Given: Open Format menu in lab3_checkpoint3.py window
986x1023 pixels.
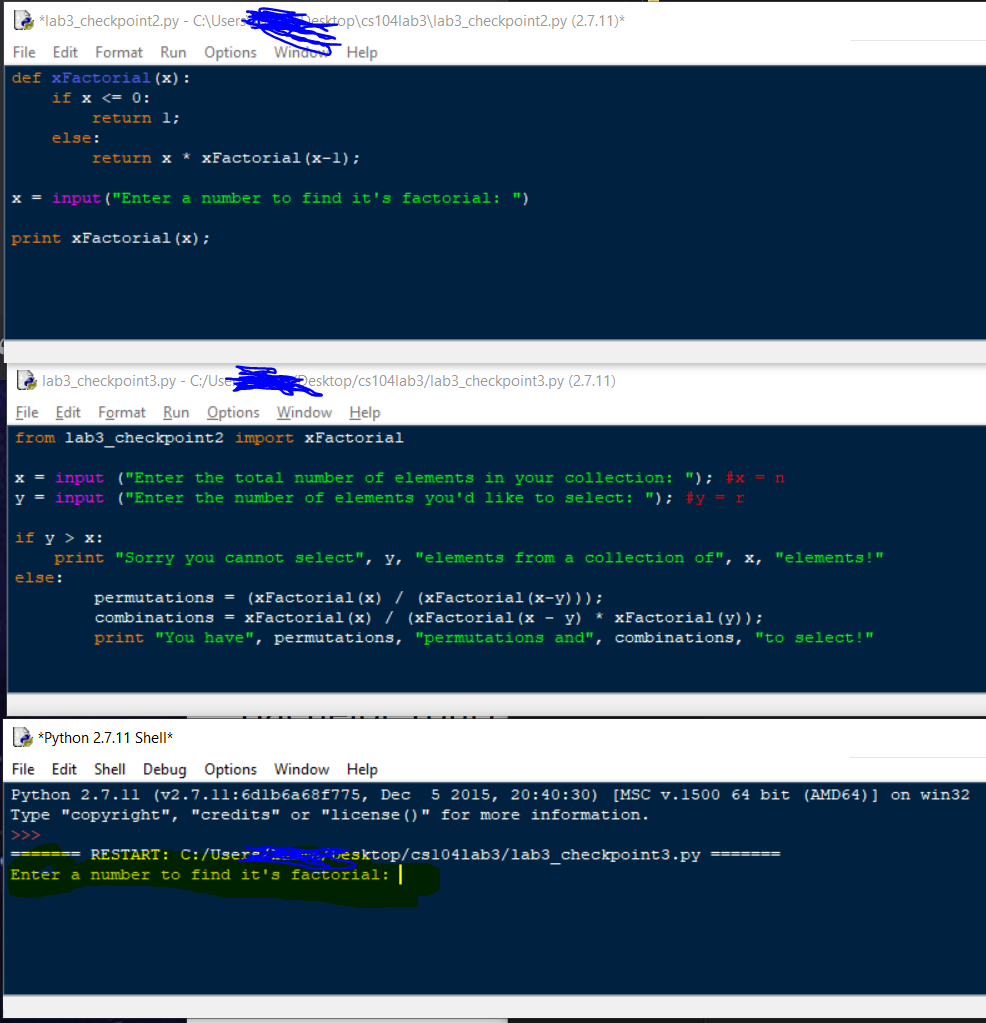Looking at the screenshot, I should [x=121, y=412].
